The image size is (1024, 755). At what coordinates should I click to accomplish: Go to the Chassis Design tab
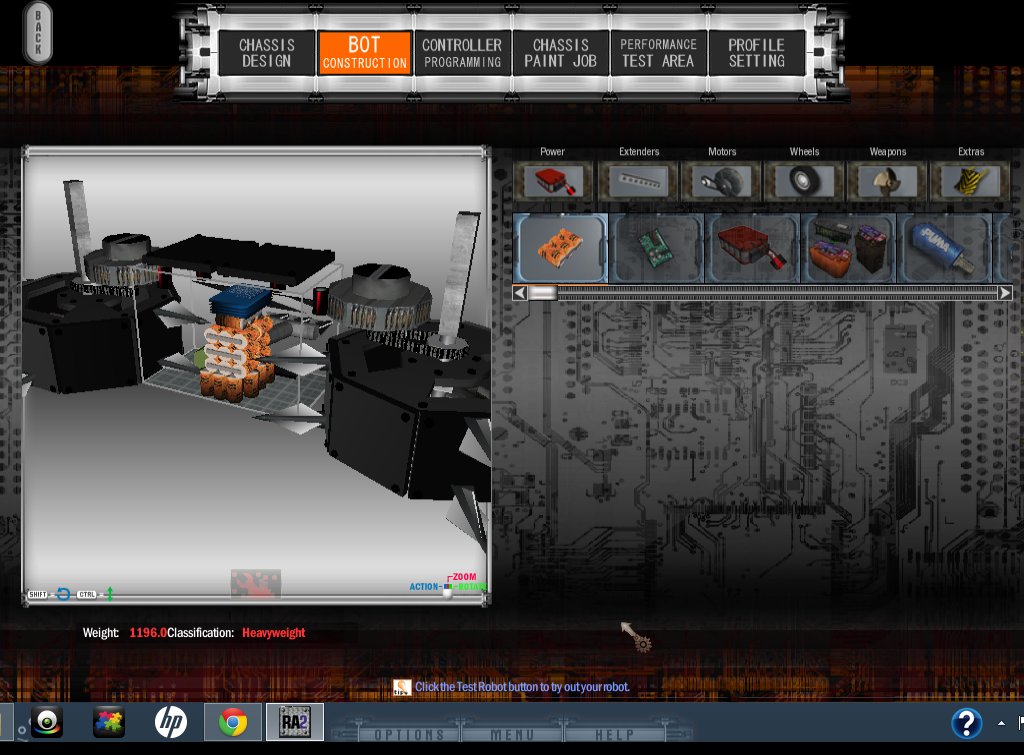point(266,53)
